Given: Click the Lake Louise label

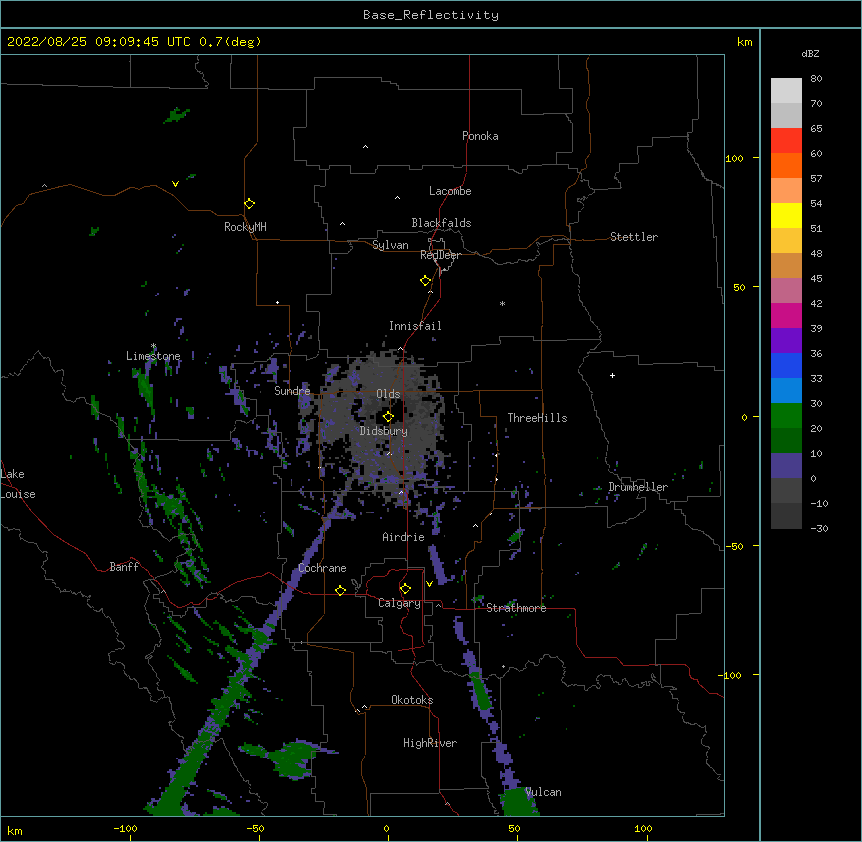Looking at the screenshot, I should (18, 484).
